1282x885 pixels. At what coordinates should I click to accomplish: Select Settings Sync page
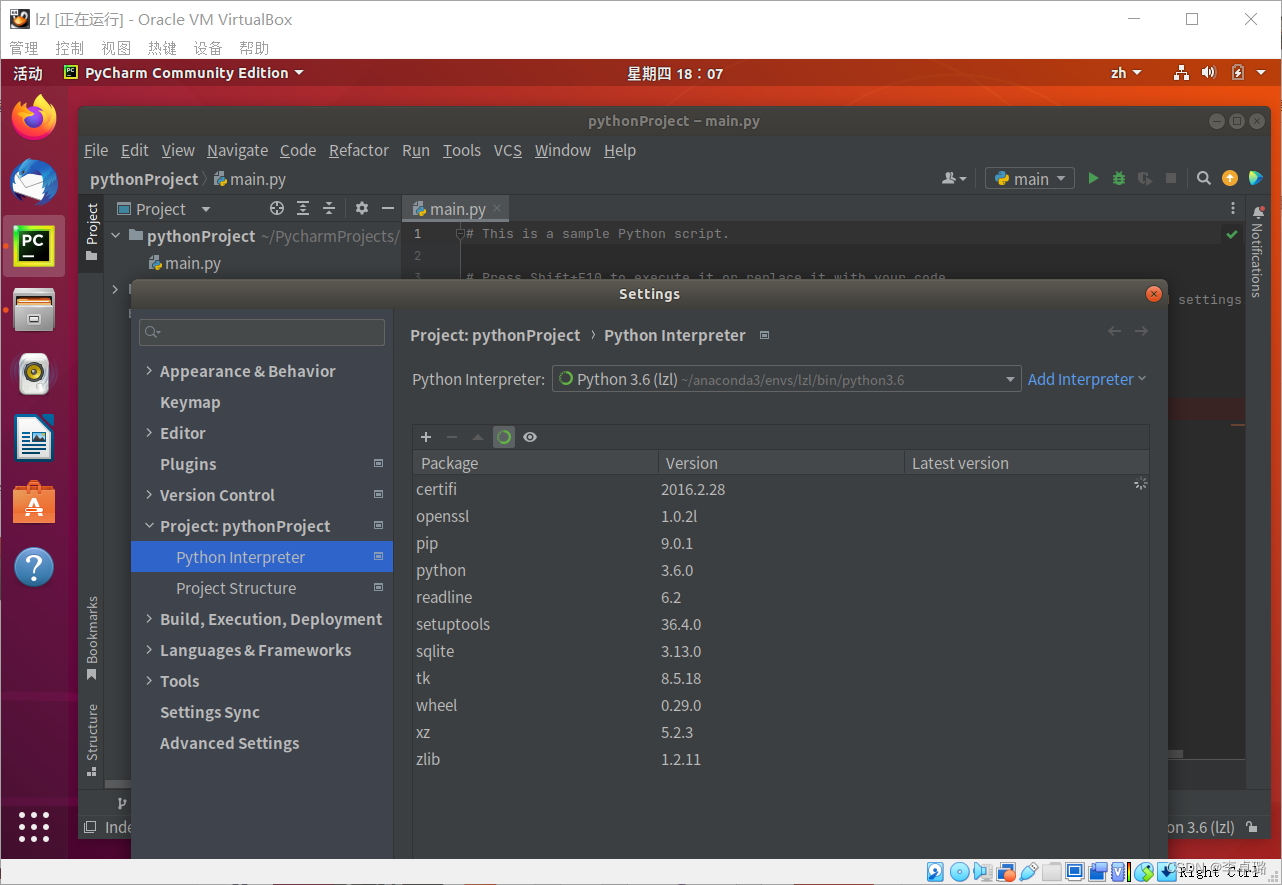pyautogui.click(x=210, y=712)
